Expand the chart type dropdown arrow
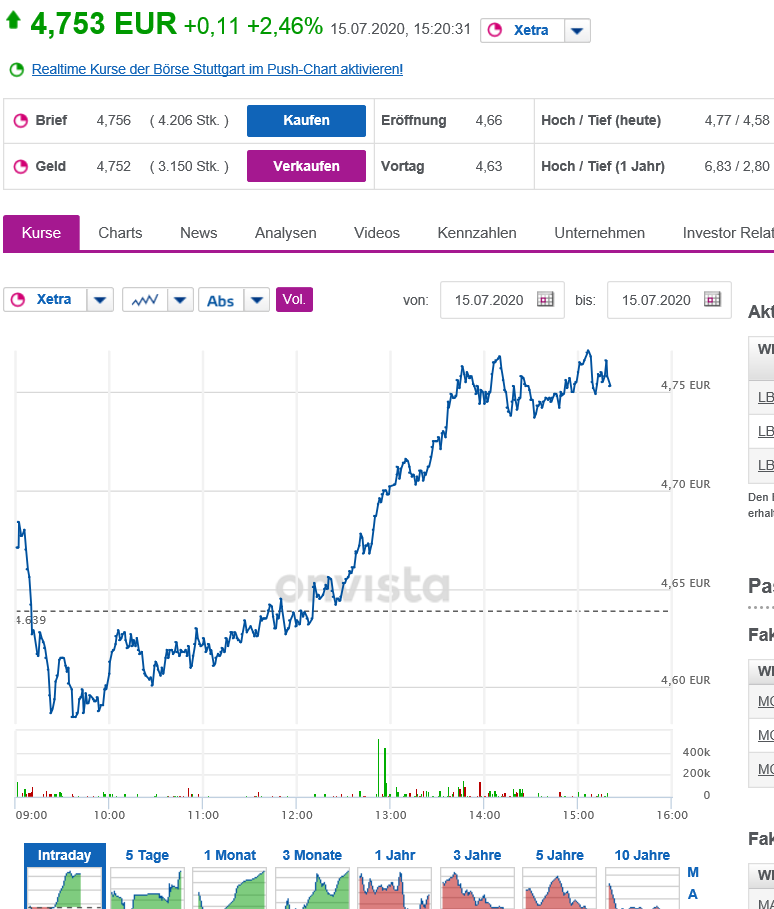 pos(180,300)
